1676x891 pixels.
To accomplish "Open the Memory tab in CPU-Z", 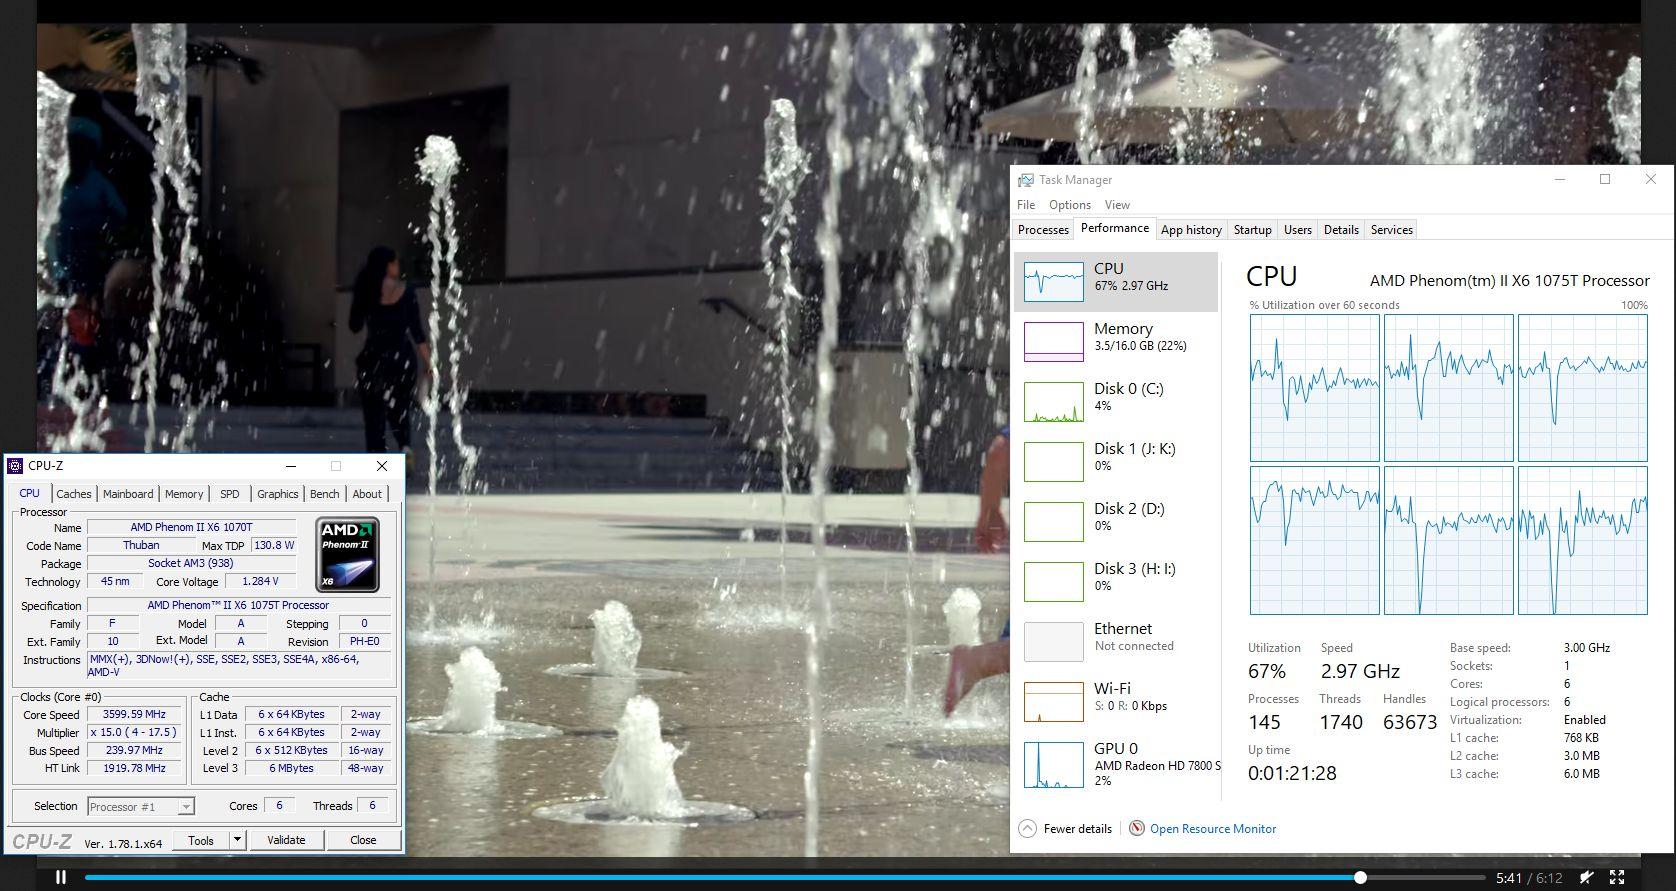I will tap(184, 494).
